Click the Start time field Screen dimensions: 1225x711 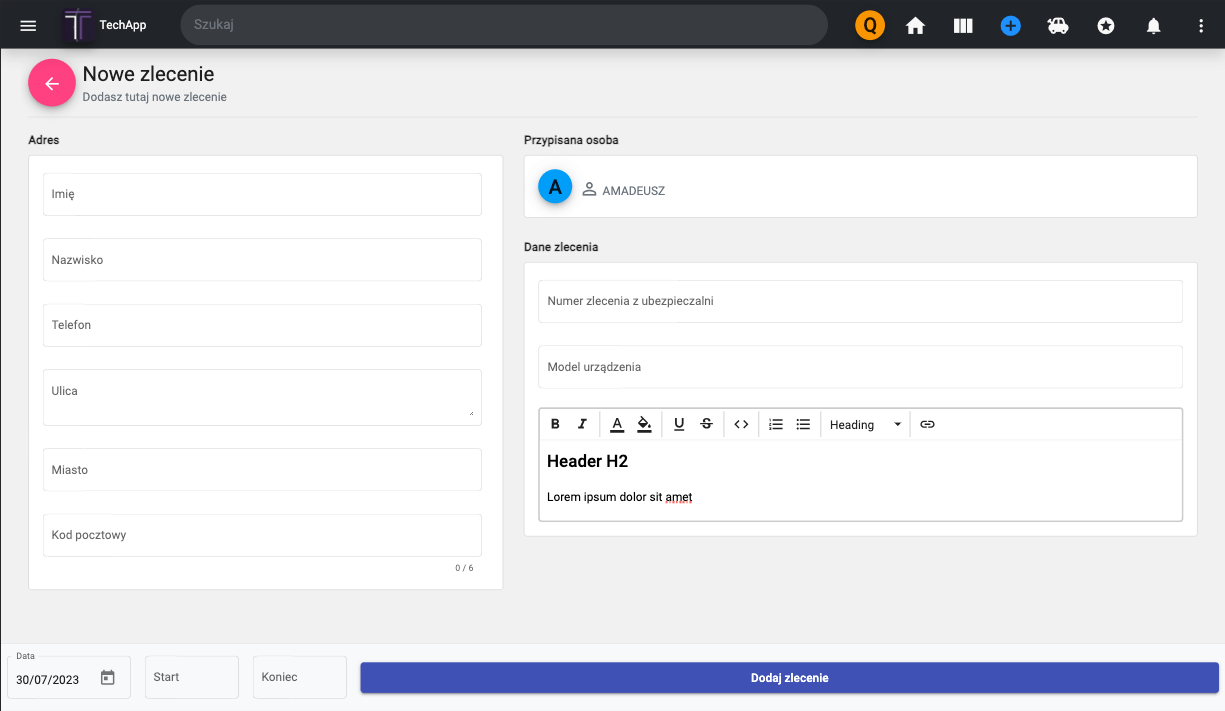[192, 677]
